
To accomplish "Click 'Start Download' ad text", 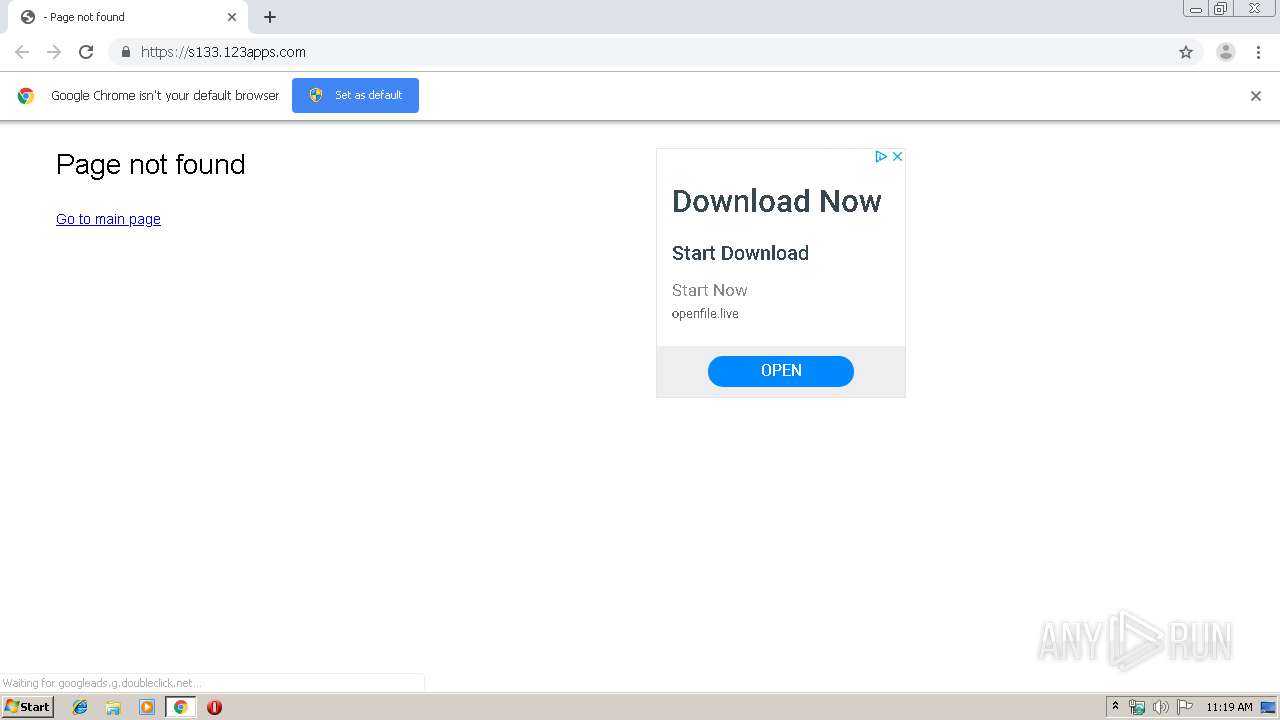I will click(x=740, y=253).
